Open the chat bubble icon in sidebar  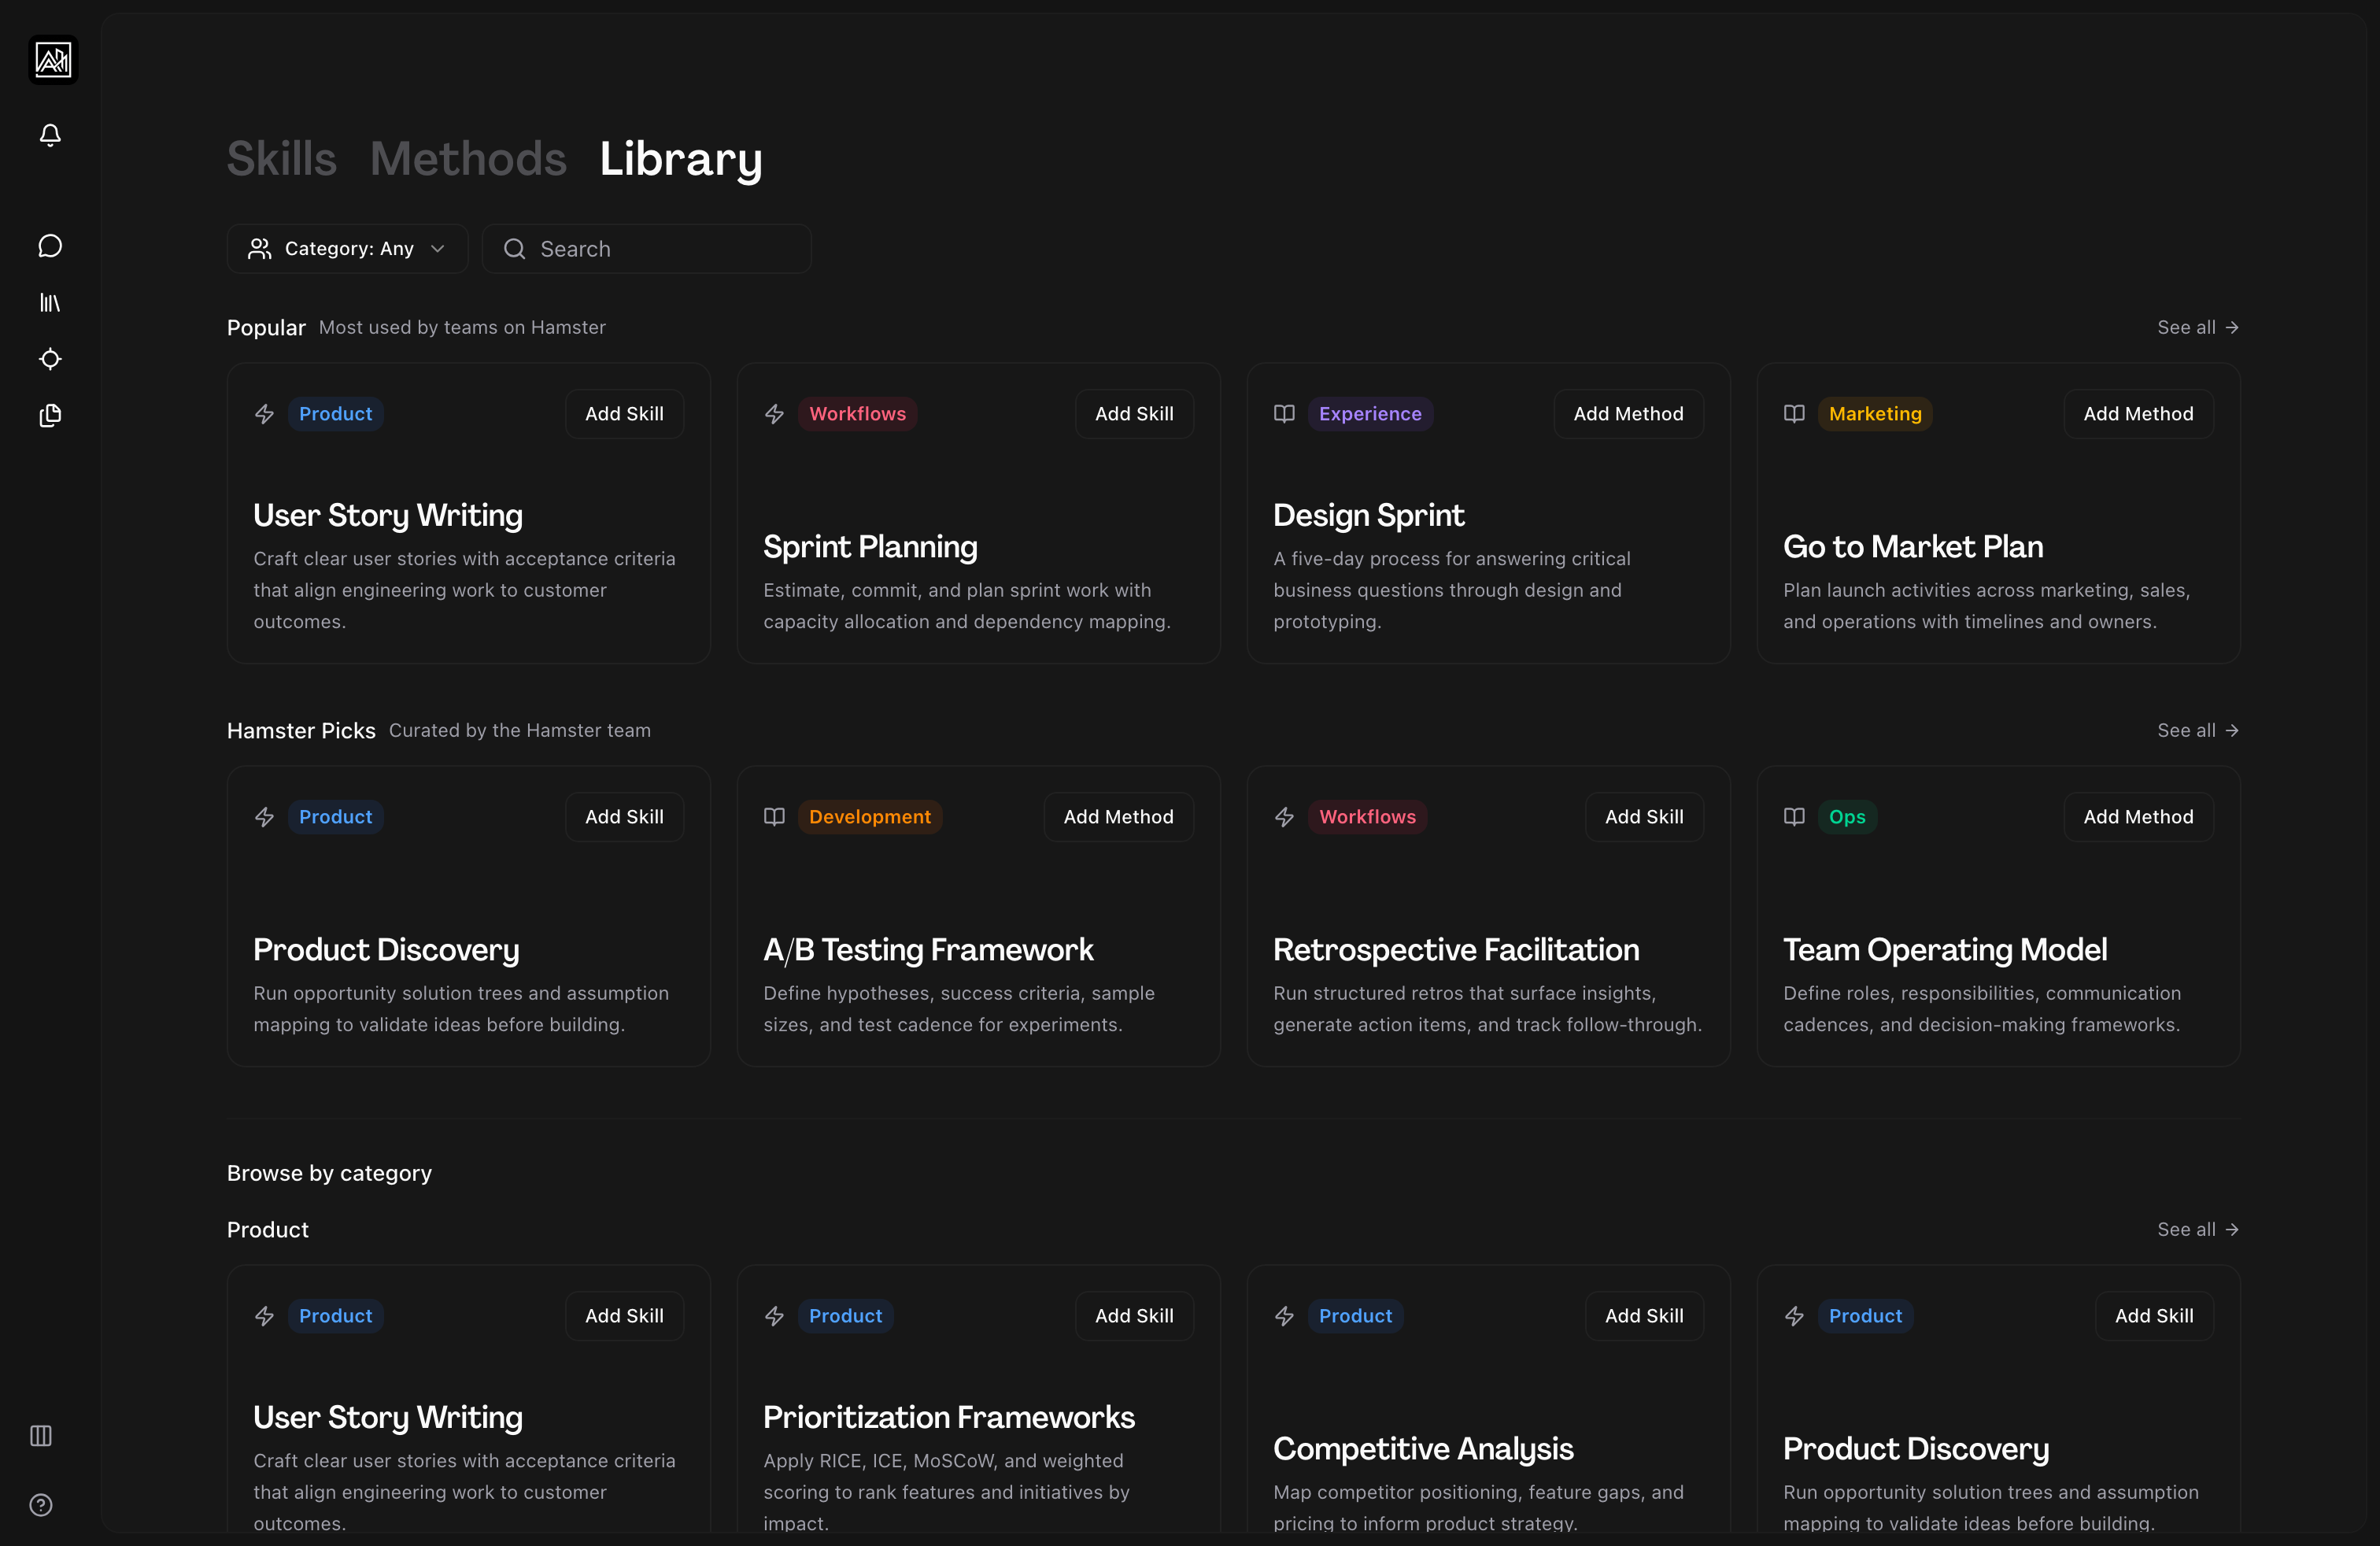[x=50, y=246]
